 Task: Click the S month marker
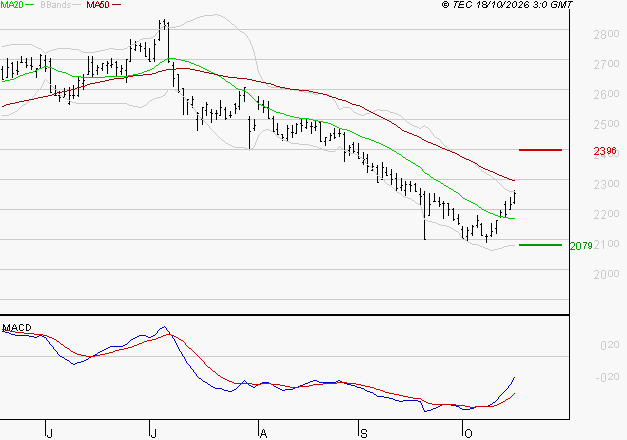point(363,434)
